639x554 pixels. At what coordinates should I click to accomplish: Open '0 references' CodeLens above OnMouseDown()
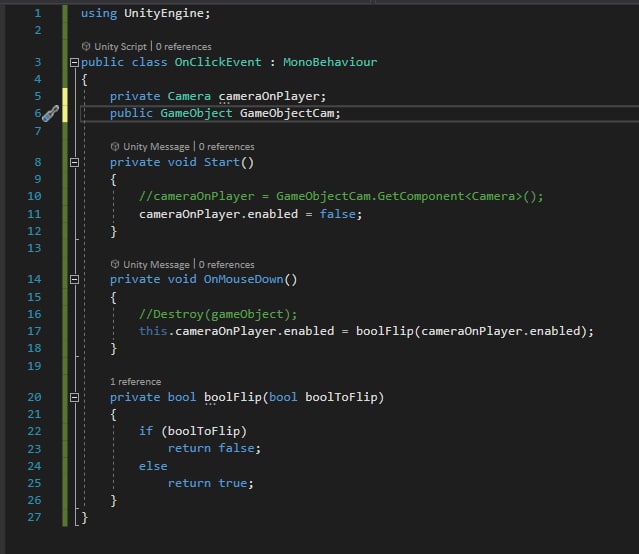227,265
